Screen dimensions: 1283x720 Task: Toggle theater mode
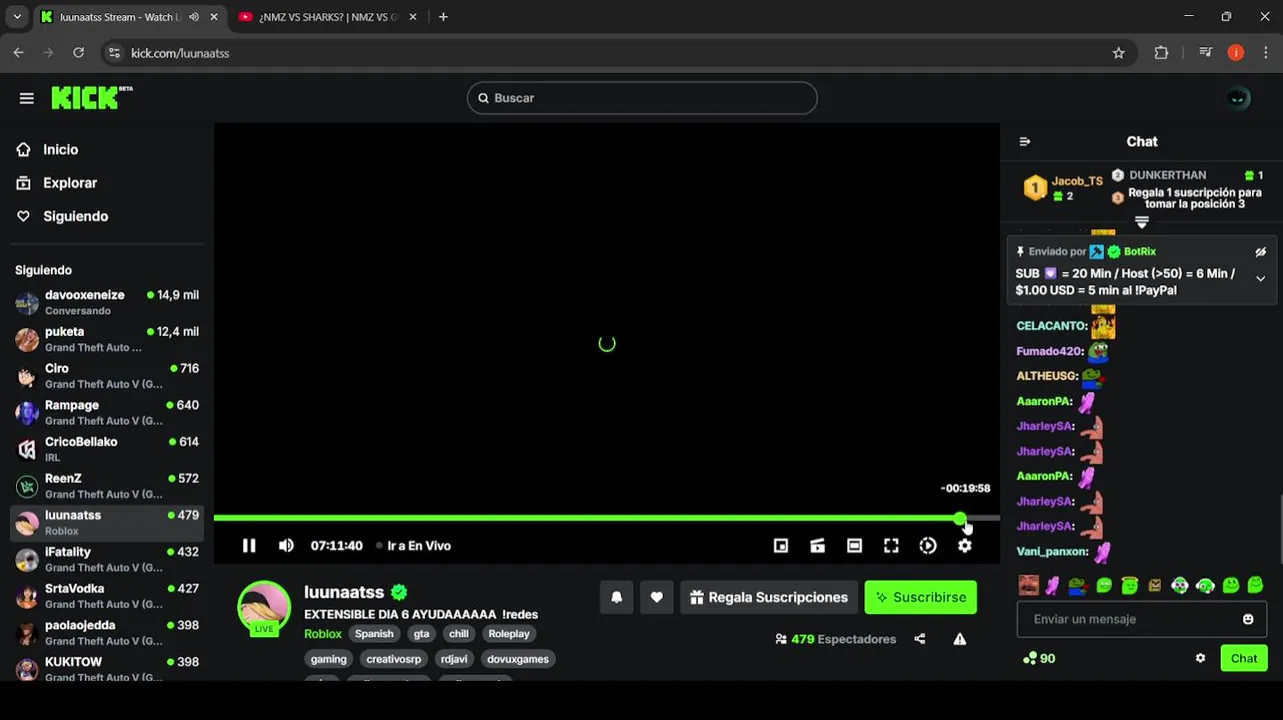(x=854, y=545)
